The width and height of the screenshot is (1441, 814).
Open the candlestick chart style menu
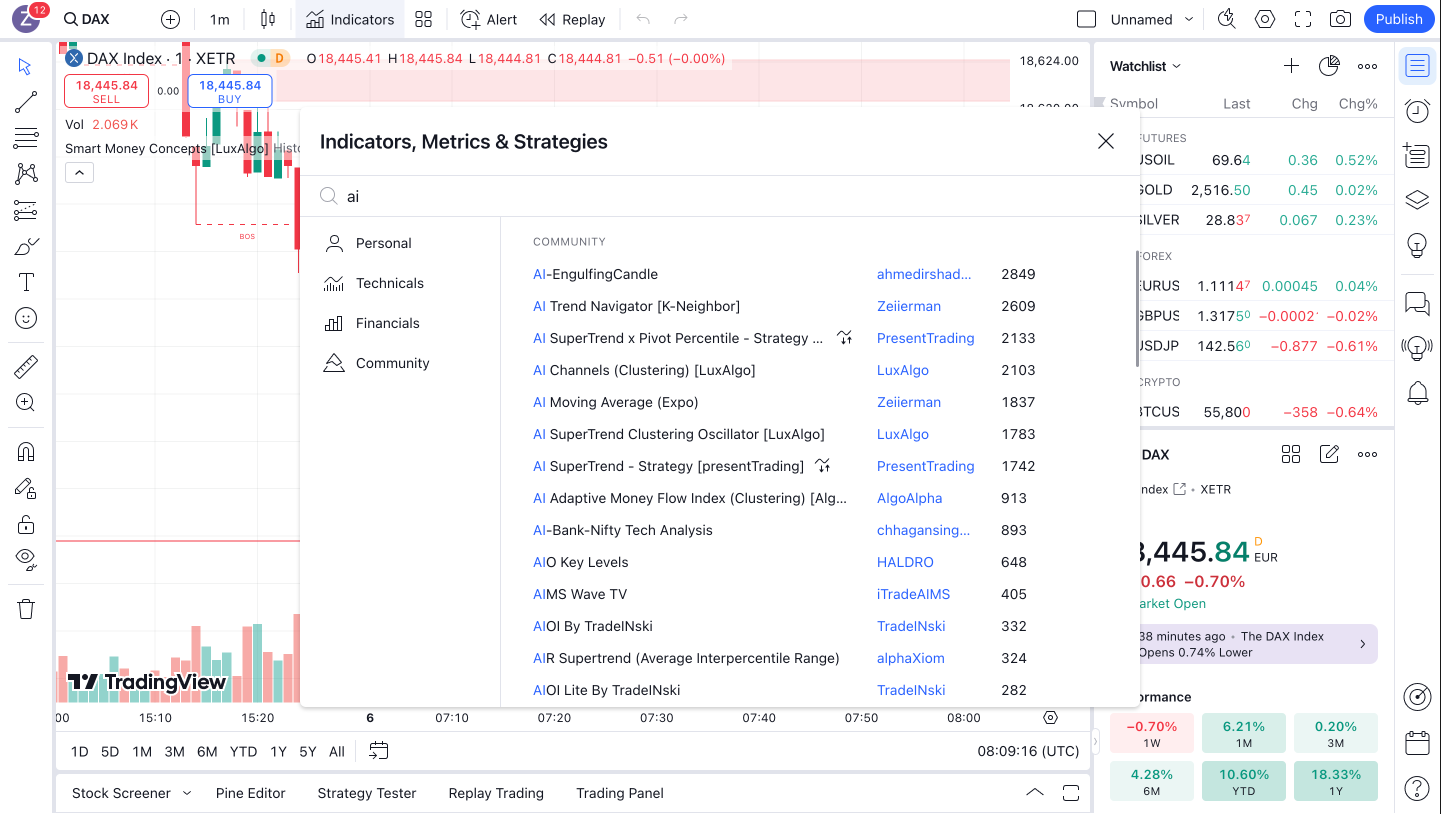point(267,19)
